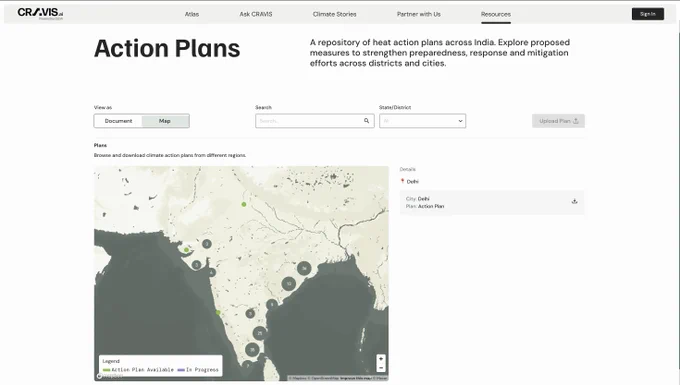Screen dimensions: 680x385
Task: Switch view to Document
Action: [x=118, y=121]
